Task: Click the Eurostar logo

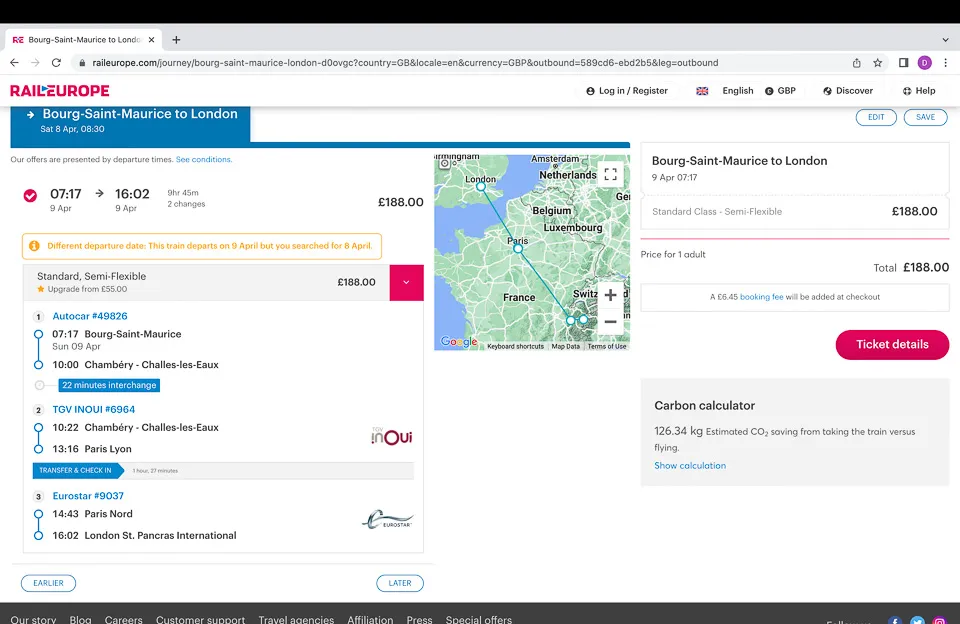Action: coord(388,519)
